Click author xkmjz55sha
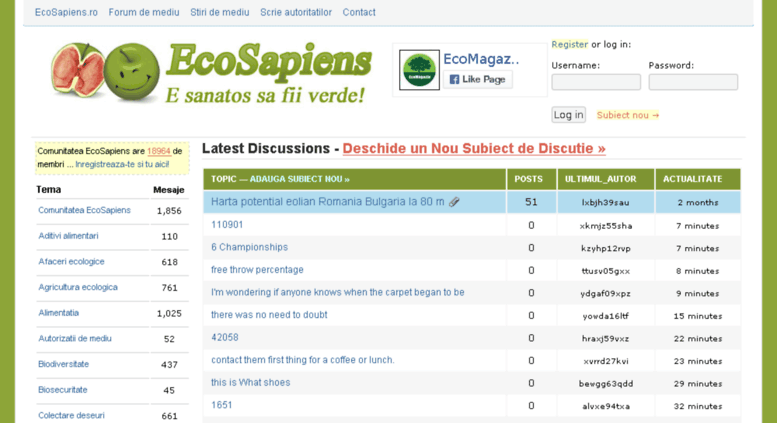 coord(606,226)
